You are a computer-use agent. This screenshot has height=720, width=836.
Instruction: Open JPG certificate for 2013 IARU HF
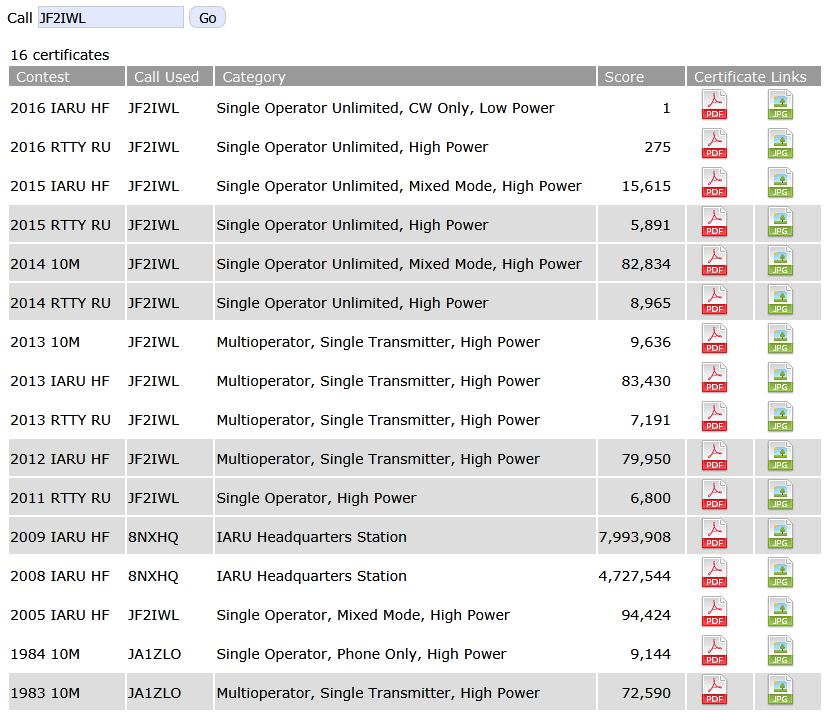780,378
